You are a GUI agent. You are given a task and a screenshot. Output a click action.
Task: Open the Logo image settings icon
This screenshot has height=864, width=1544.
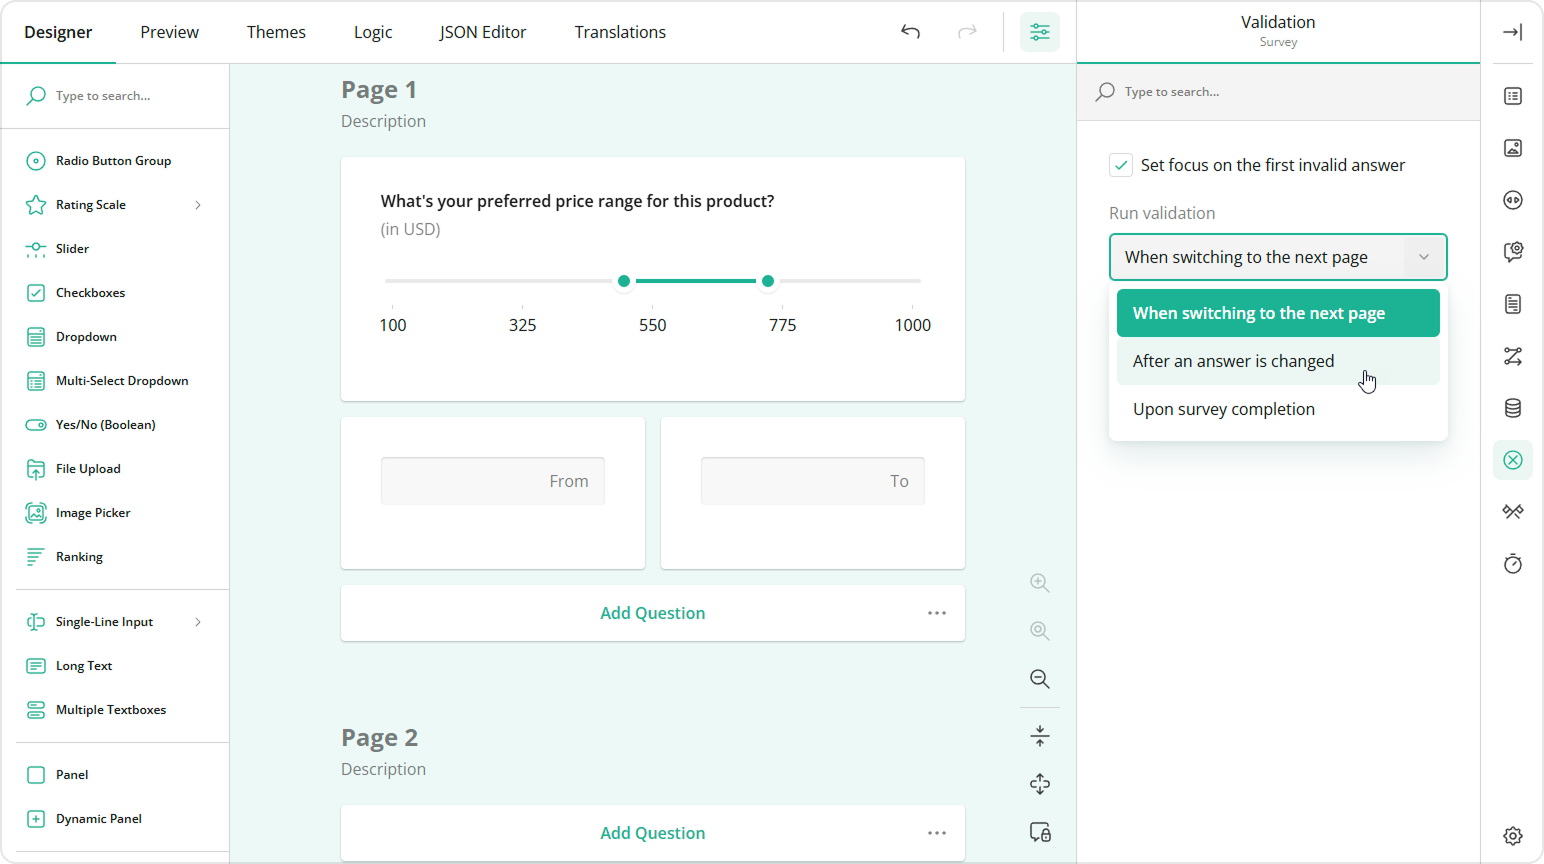(x=1512, y=147)
